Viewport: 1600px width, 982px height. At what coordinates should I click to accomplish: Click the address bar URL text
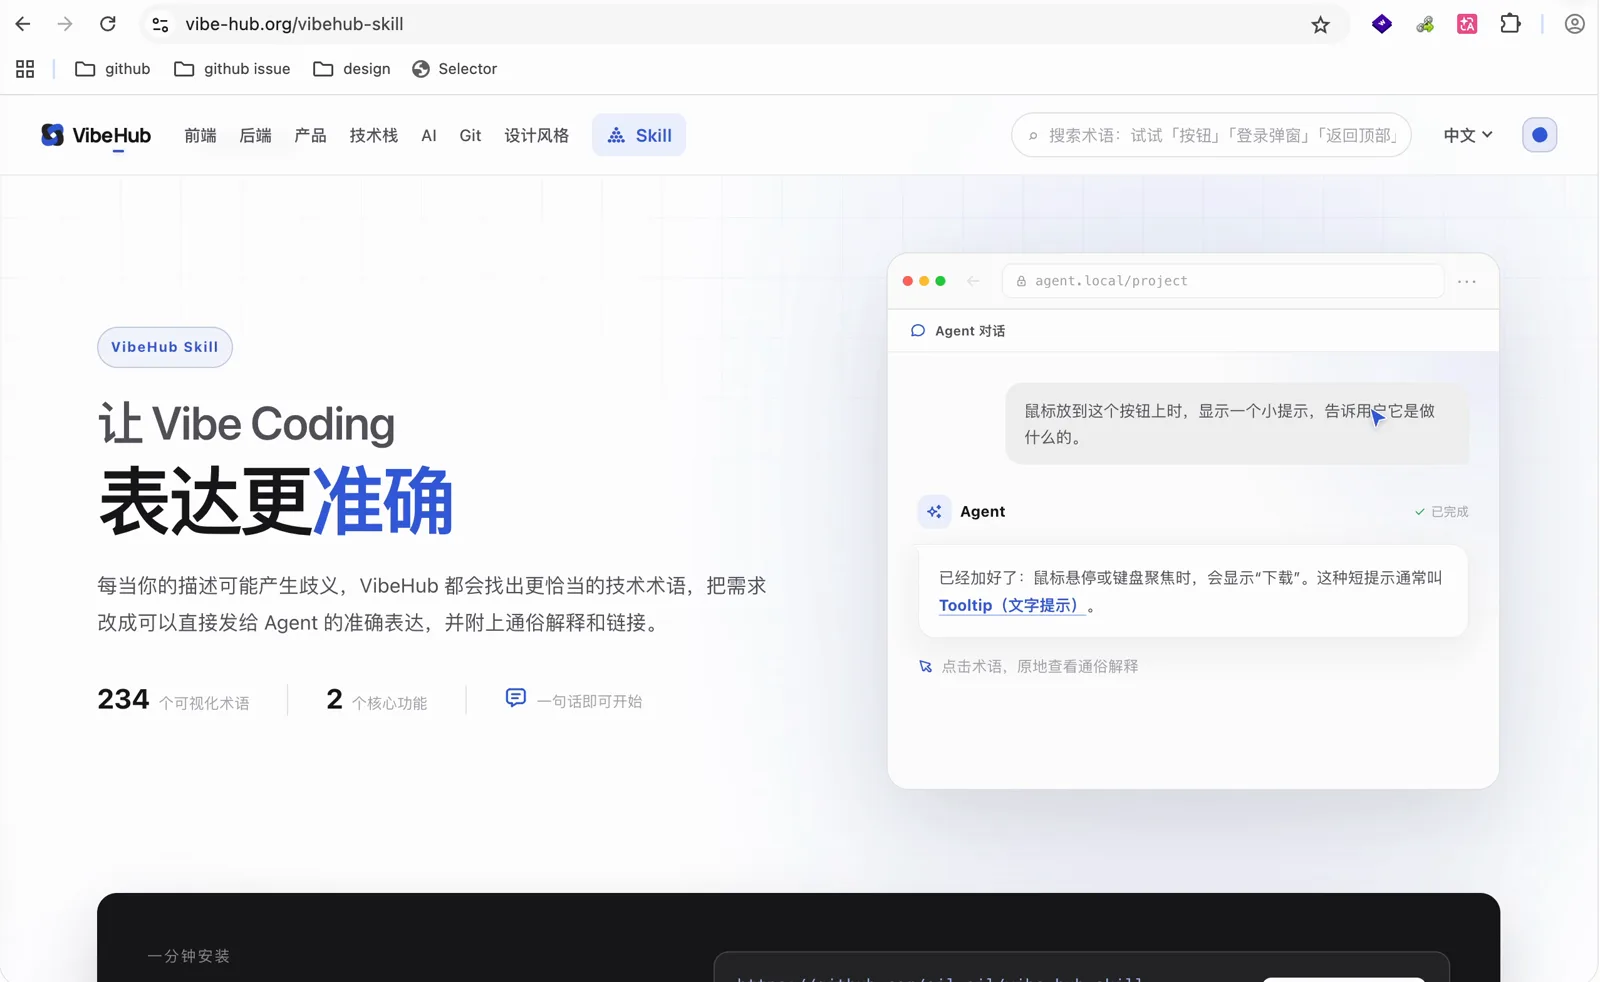(x=294, y=24)
